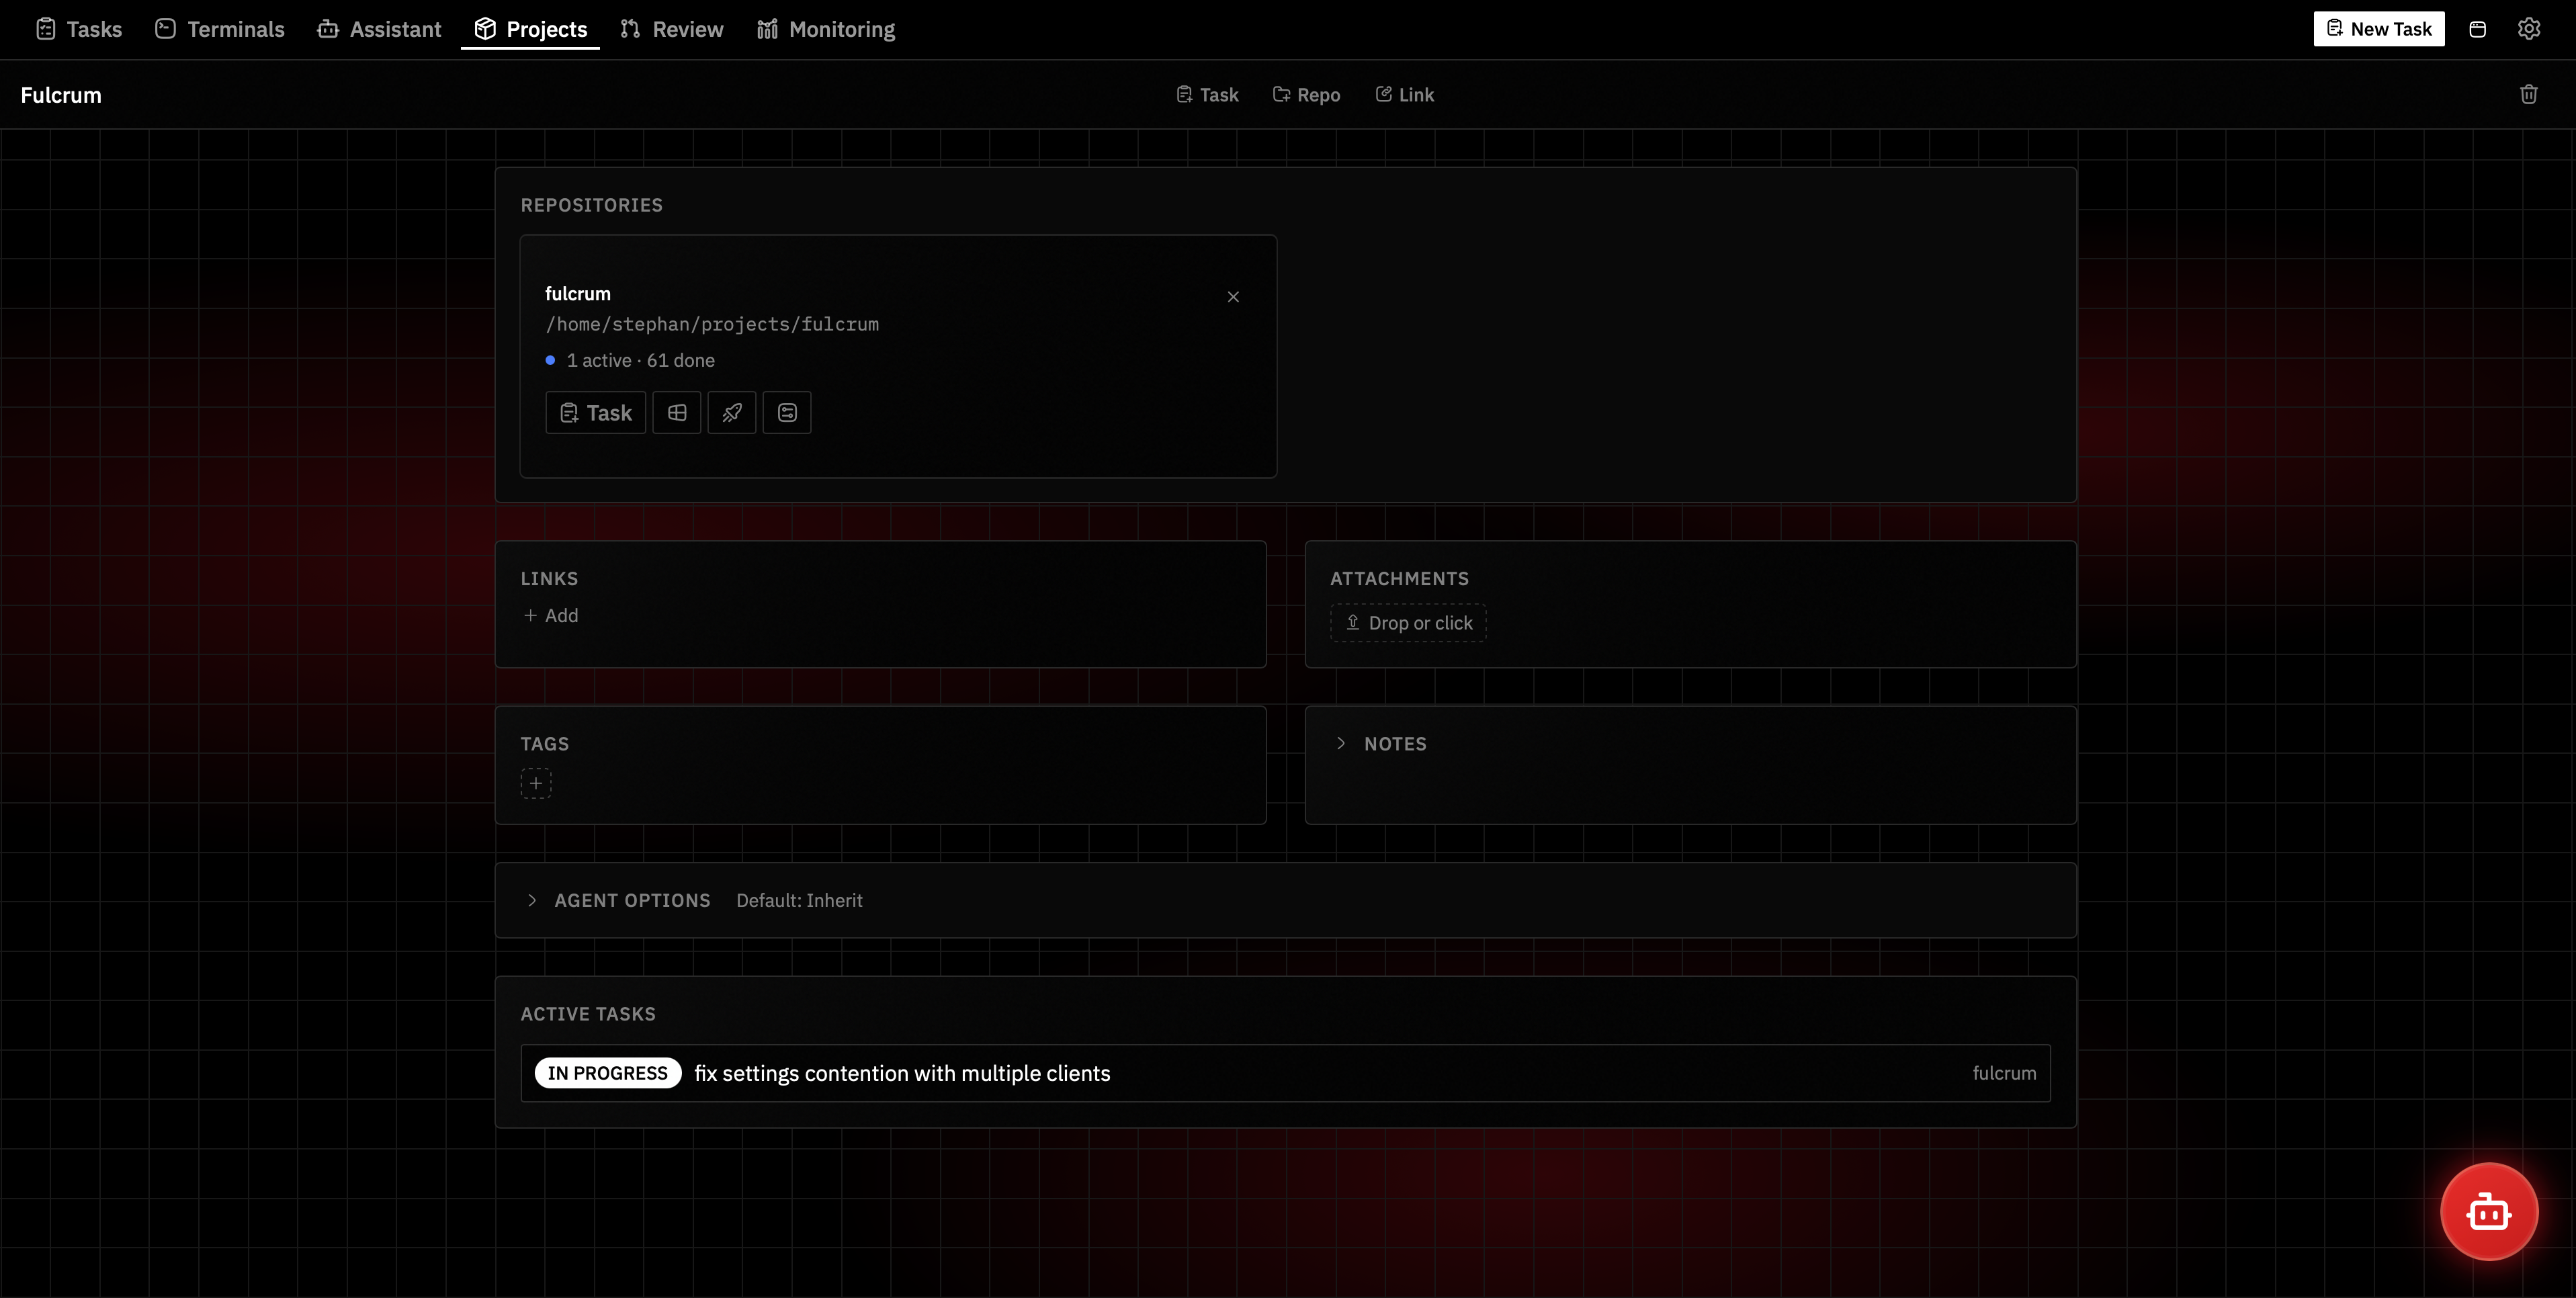The width and height of the screenshot is (2576, 1298).
Task: Click the Repo button in project header
Action: 1306,95
